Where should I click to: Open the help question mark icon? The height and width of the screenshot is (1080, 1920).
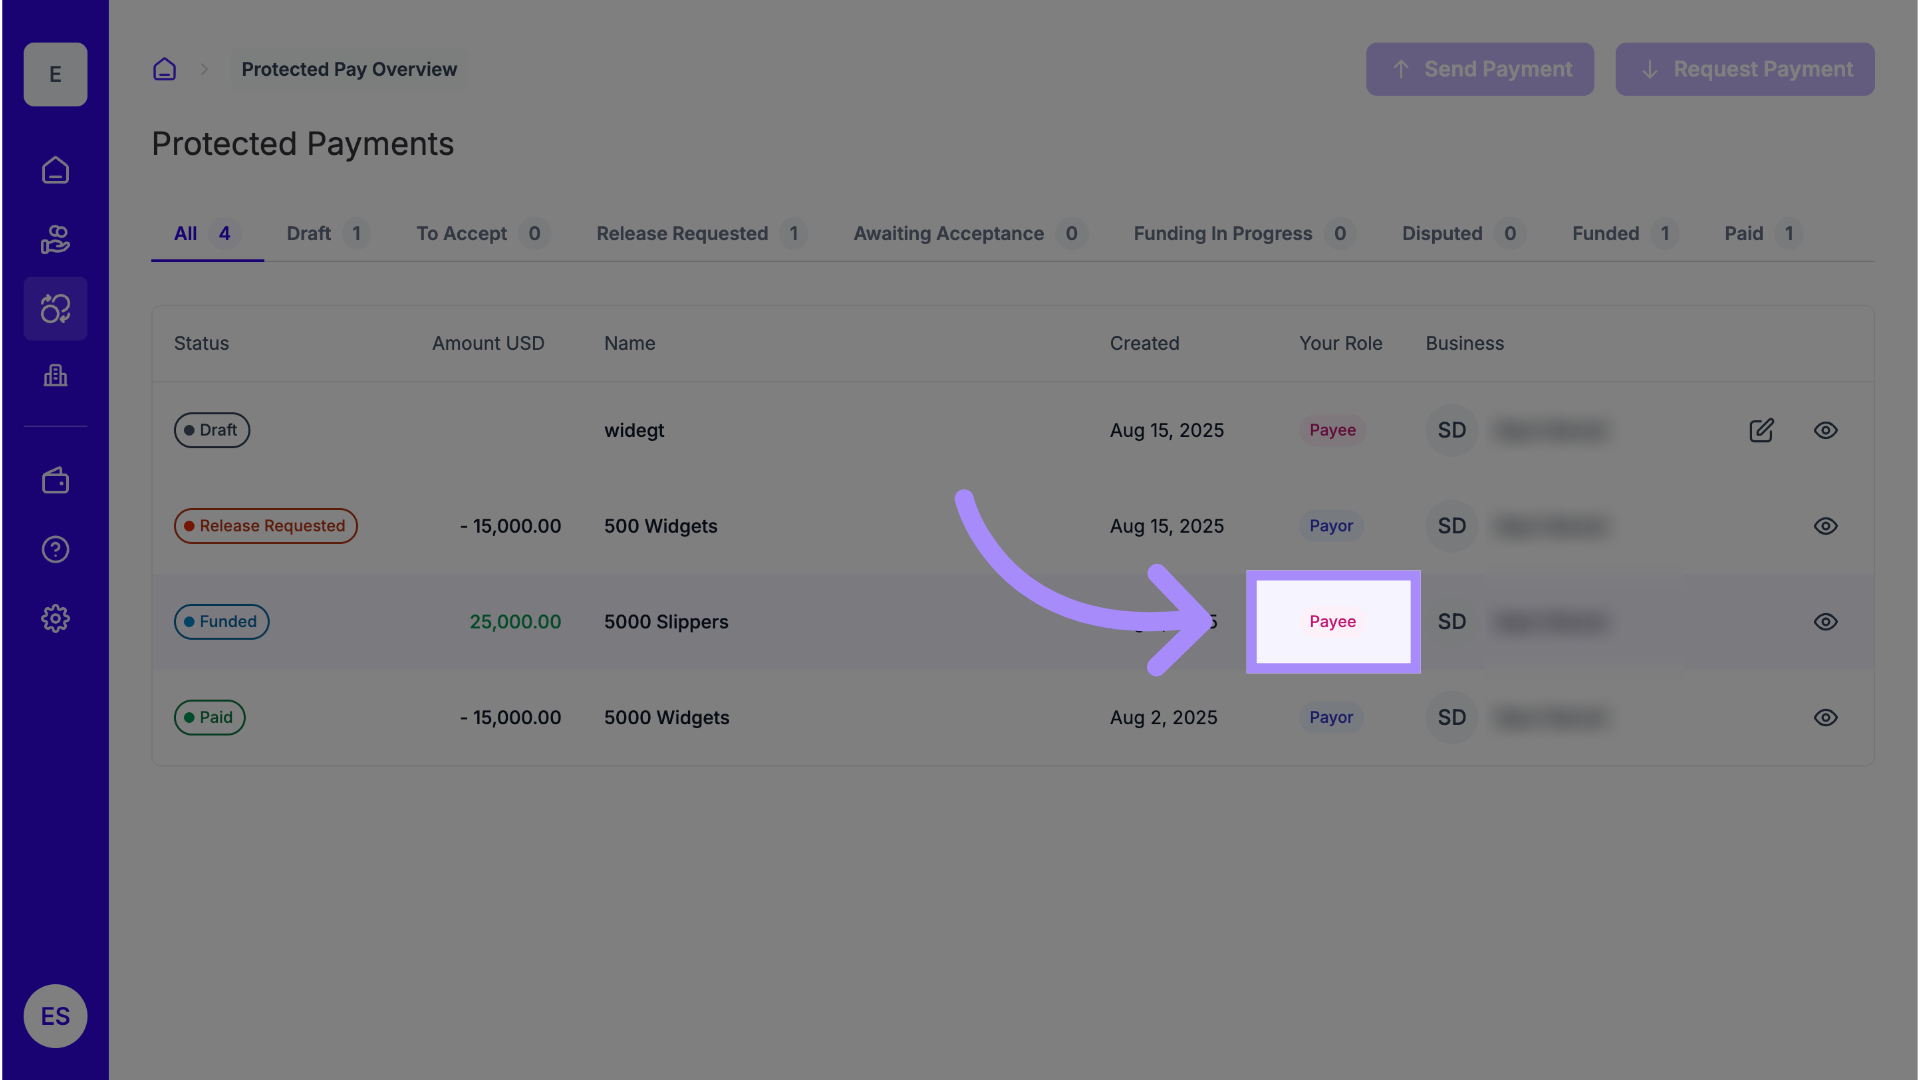coord(55,550)
